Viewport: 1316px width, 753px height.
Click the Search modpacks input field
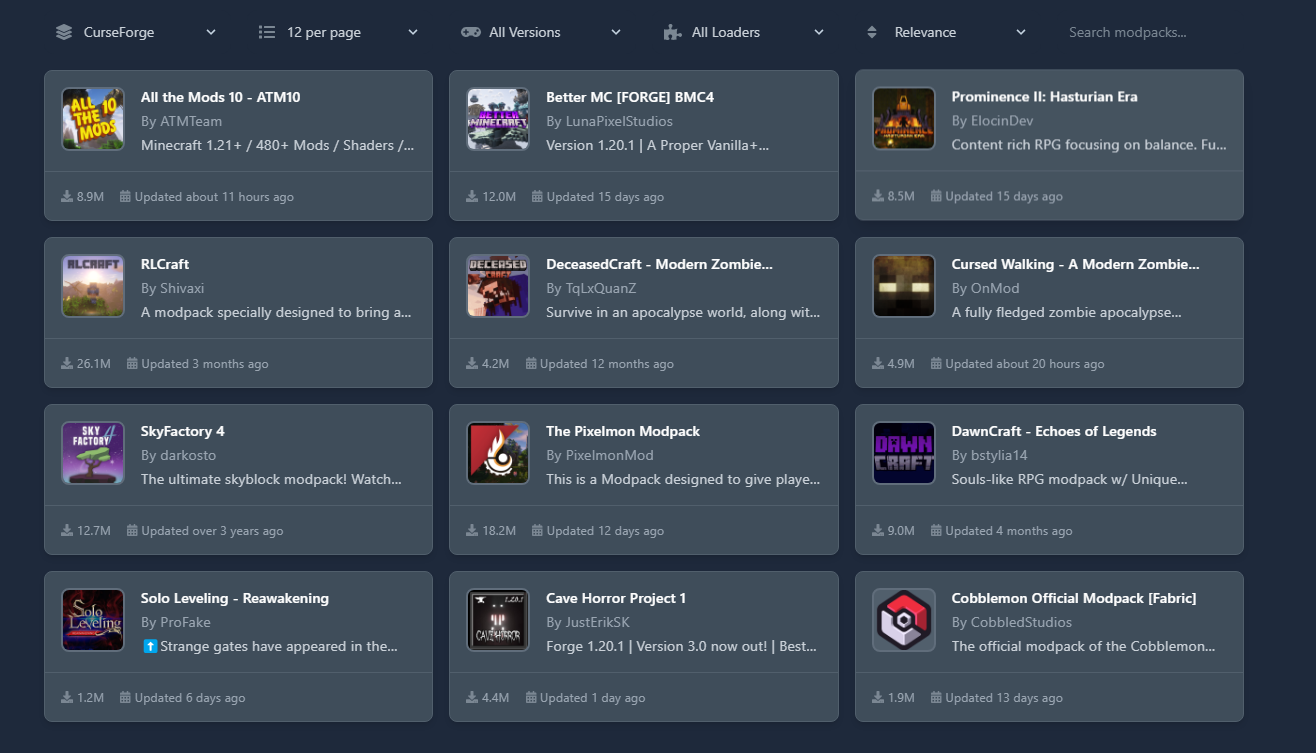(x=1150, y=32)
